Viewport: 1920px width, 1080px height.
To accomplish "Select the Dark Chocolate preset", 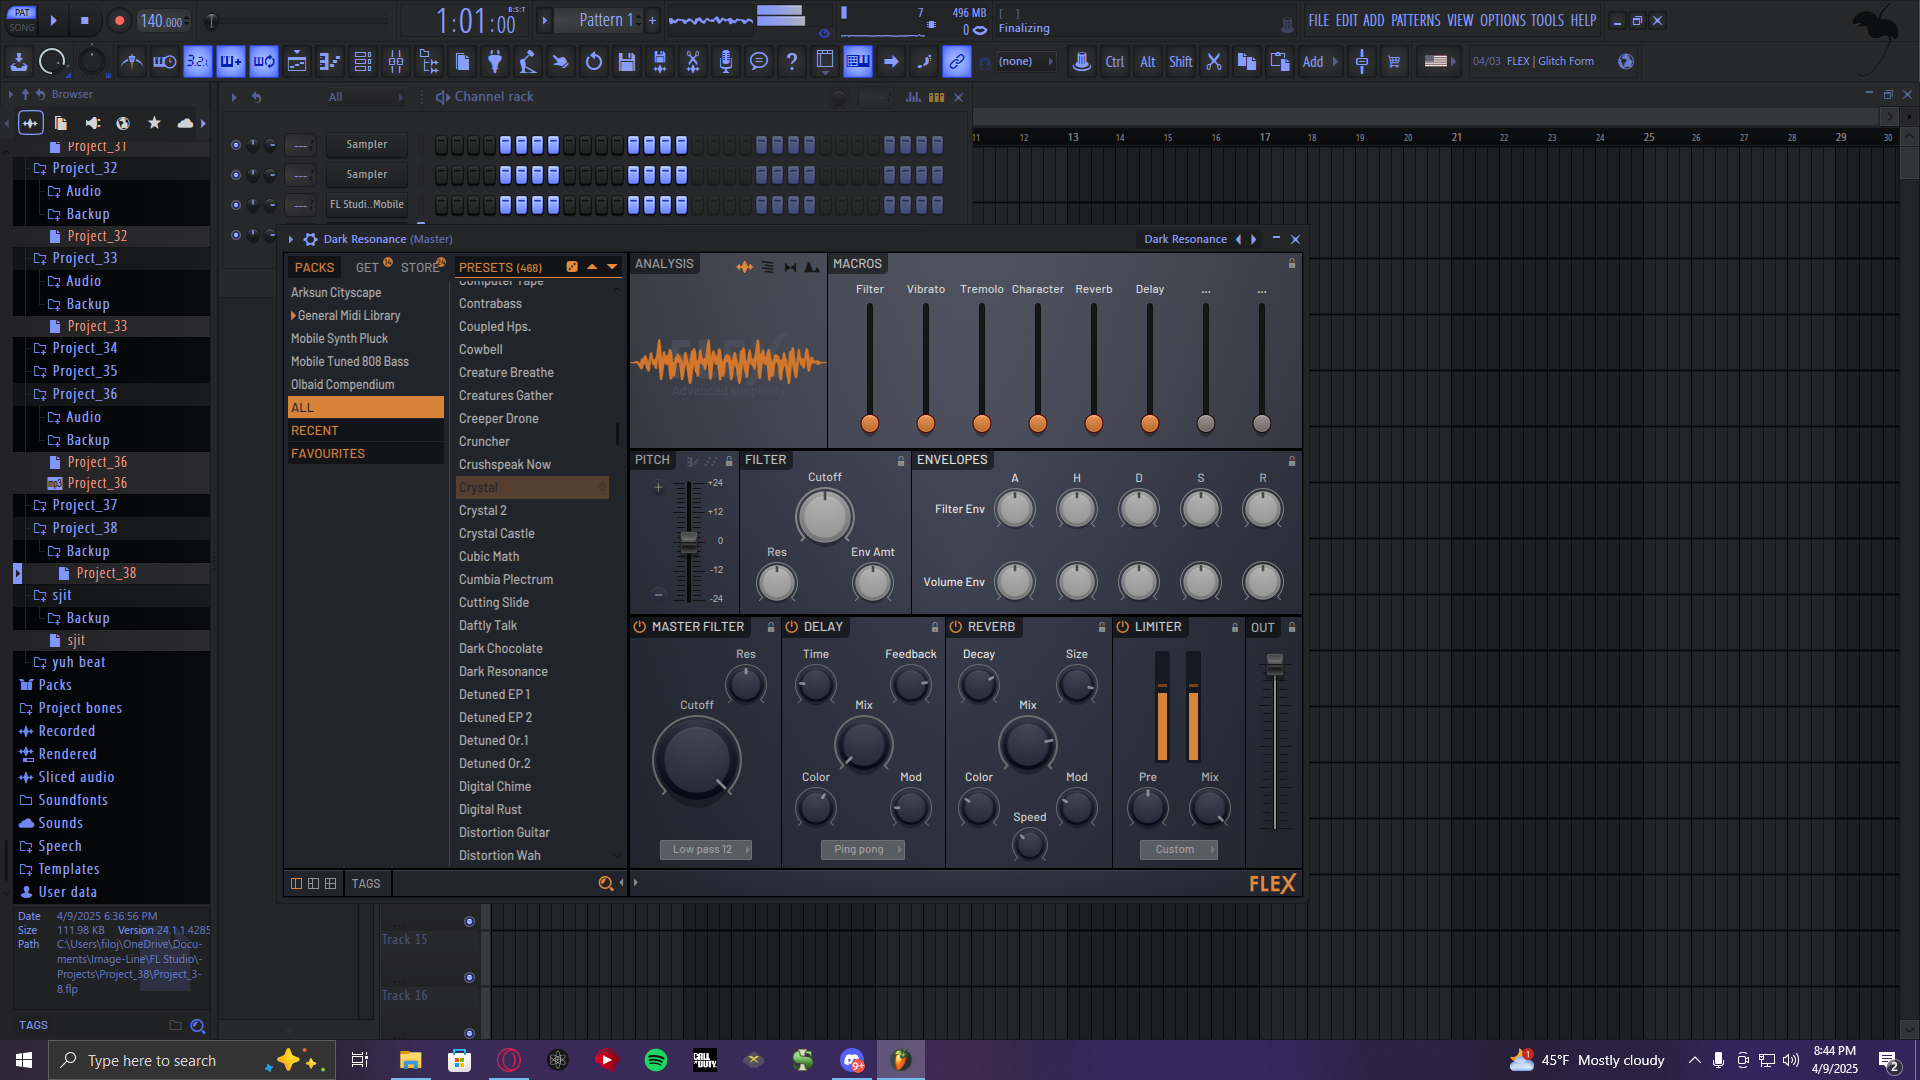I will (500, 648).
